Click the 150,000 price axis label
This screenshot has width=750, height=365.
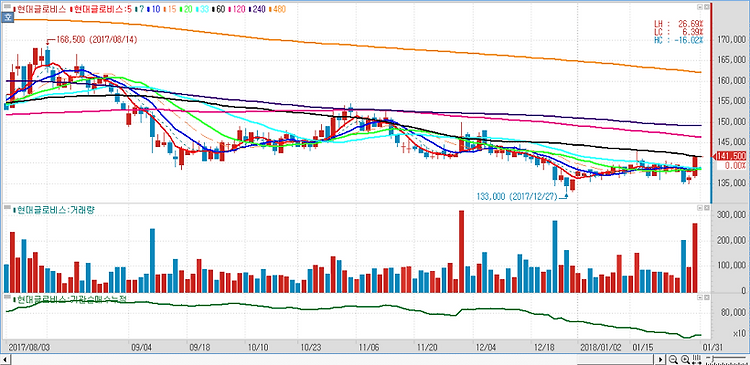(x=732, y=122)
